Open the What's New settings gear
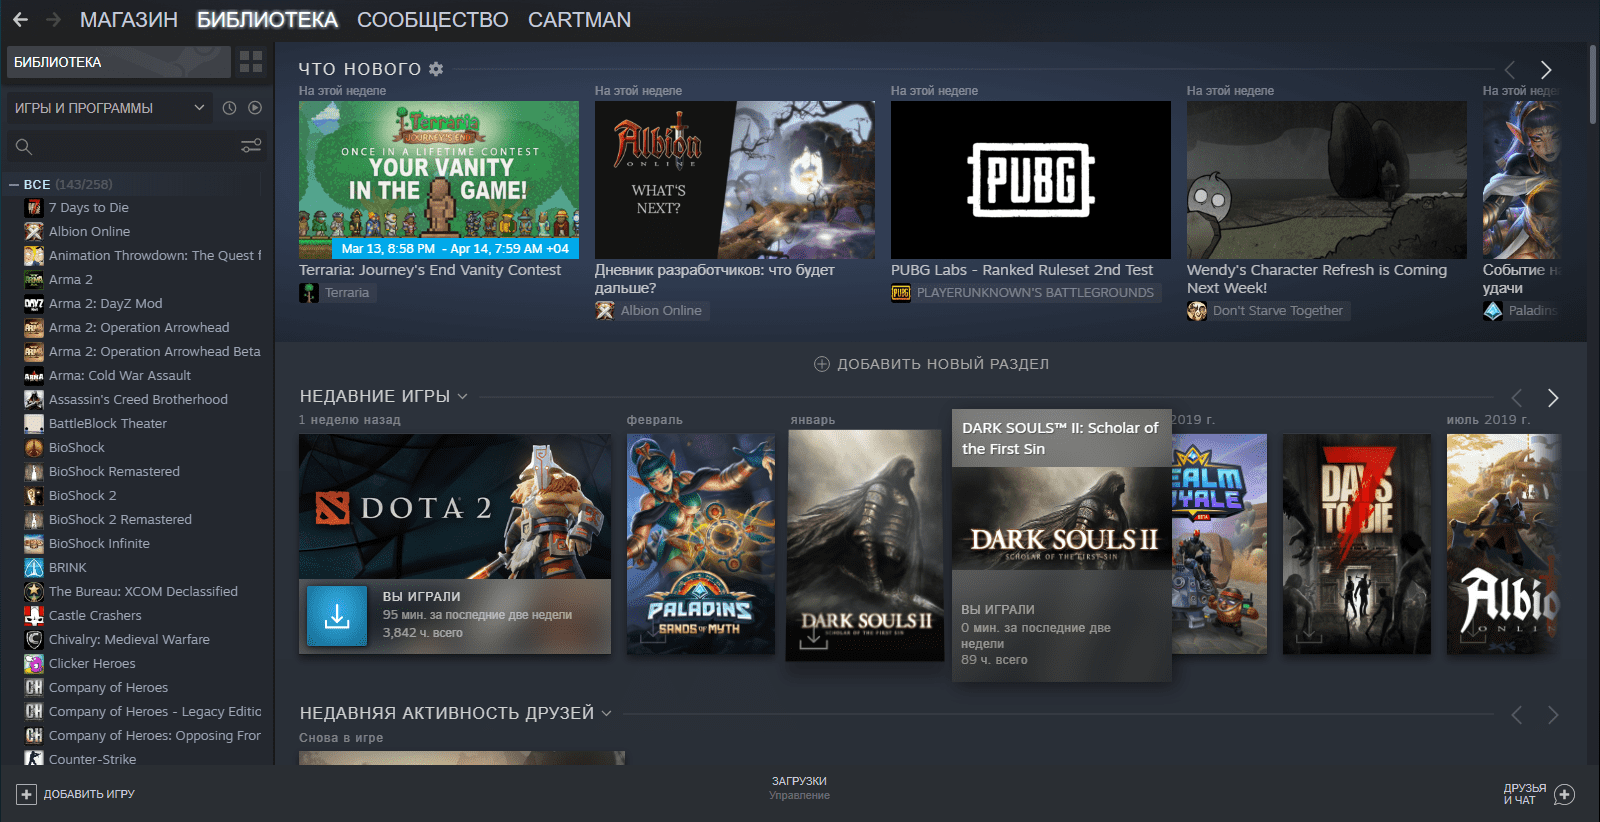The height and width of the screenshot is (822, 1600). coord(436,69)
